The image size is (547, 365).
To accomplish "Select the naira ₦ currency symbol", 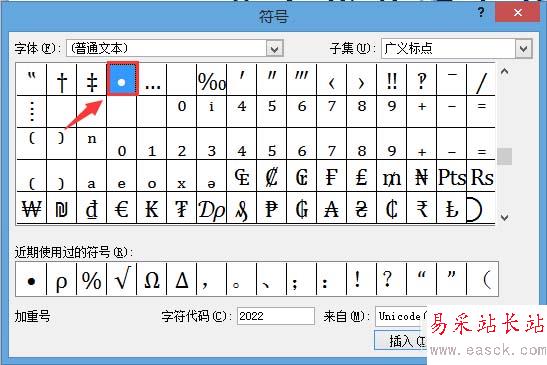I will click(x=422, y=176).
